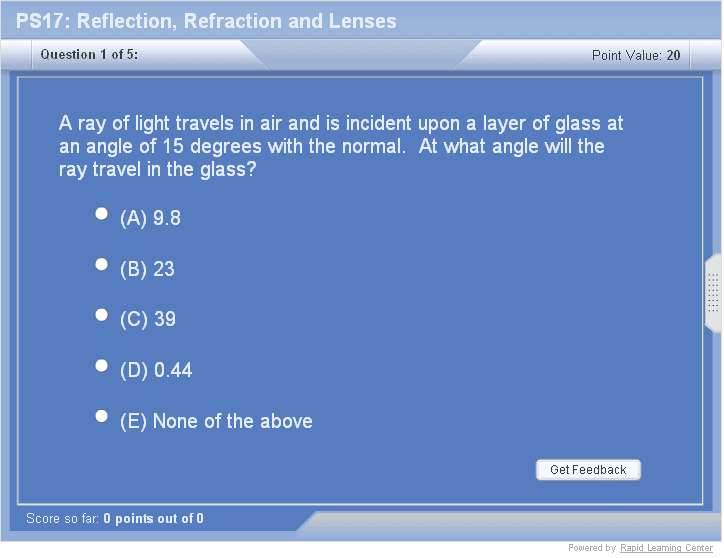Screen dimensions: 724x558
Task: Click the Point Value: 20 label
Action: point(636,55)
